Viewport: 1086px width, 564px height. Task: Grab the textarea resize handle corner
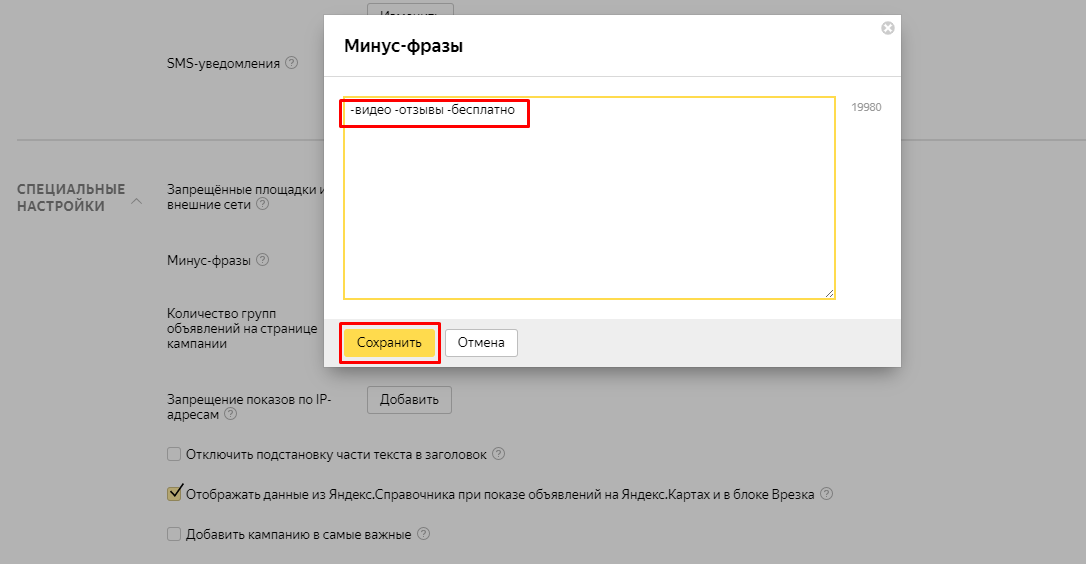(x=829, y=293)
